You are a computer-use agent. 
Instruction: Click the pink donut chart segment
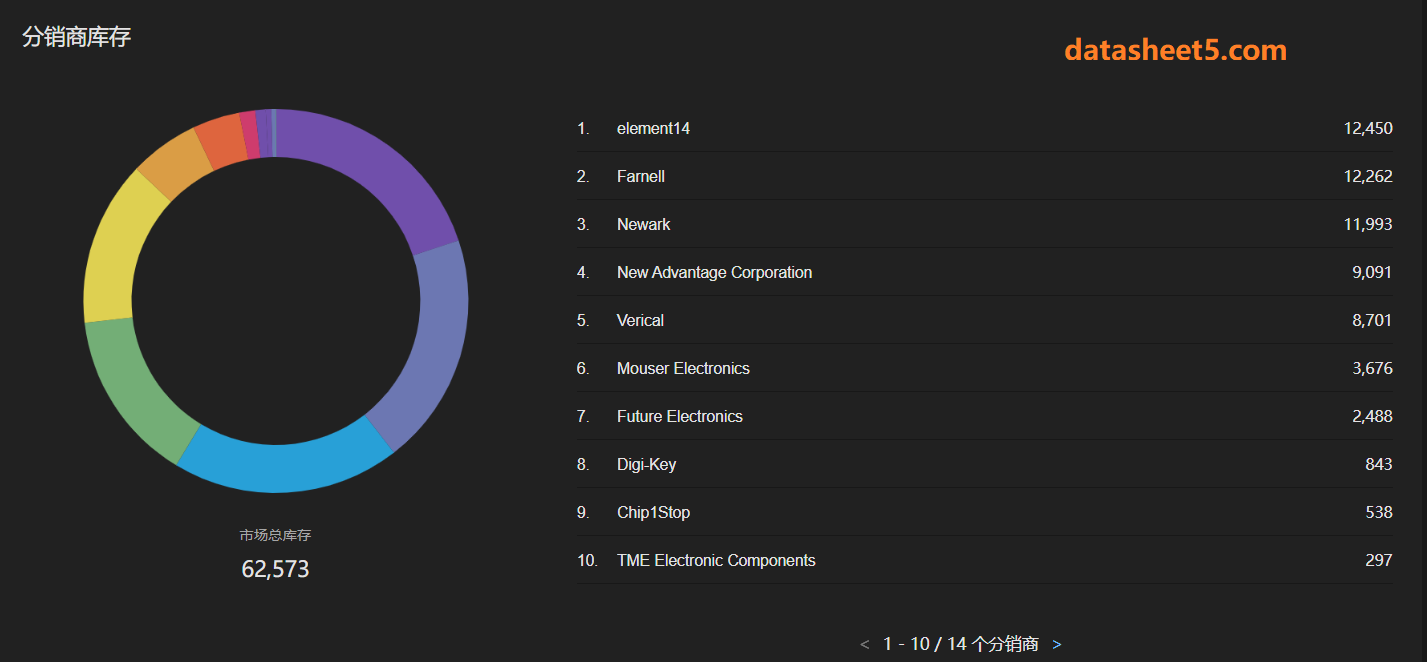[249, 134]
